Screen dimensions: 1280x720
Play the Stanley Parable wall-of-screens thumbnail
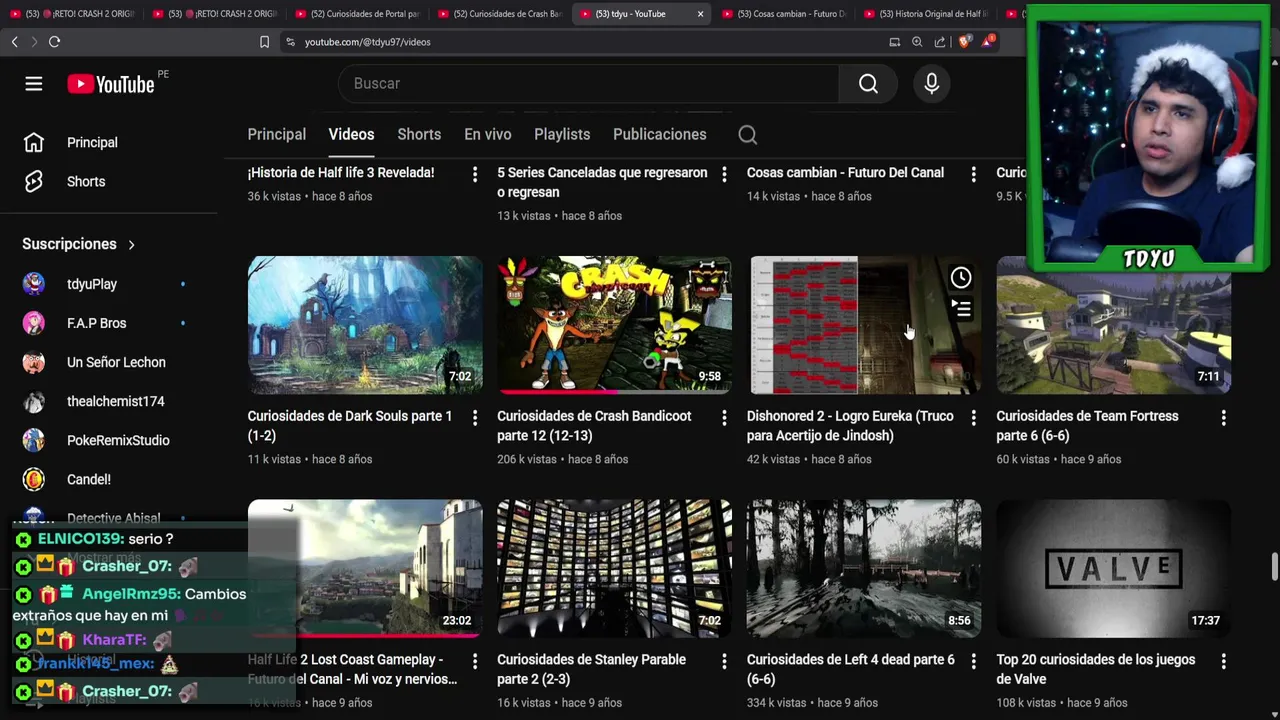[x=614, y=568]
